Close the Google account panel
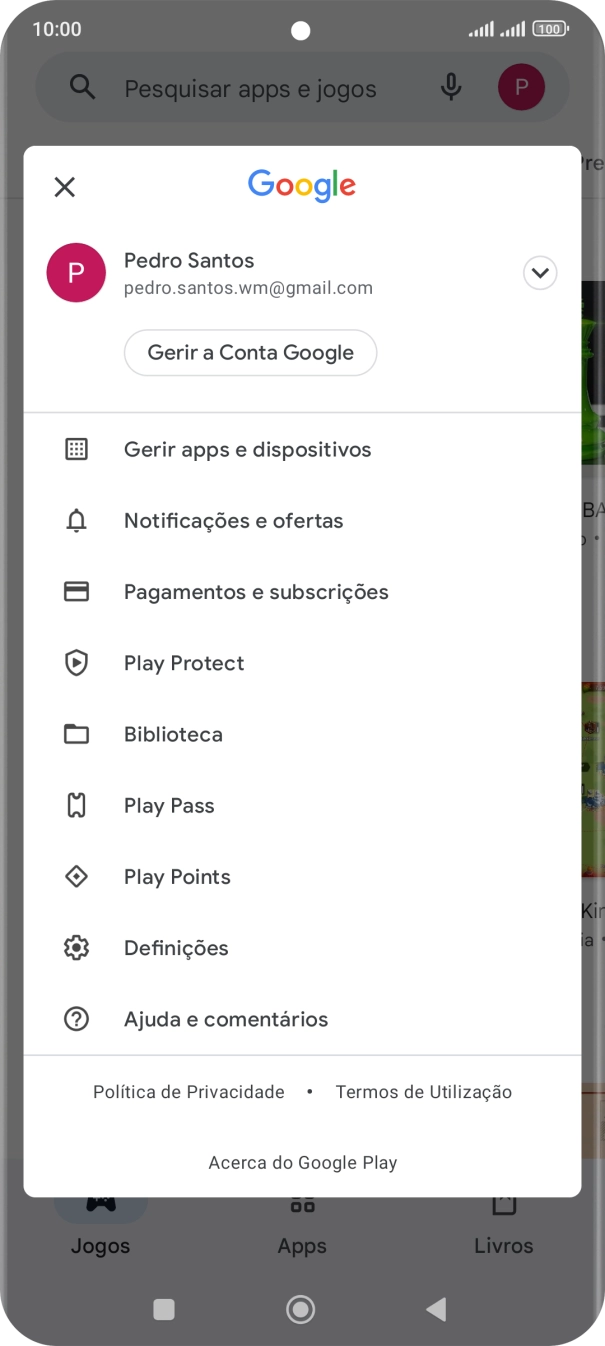This screenshot has height=1346, width=605. click(x=64, y=187)
